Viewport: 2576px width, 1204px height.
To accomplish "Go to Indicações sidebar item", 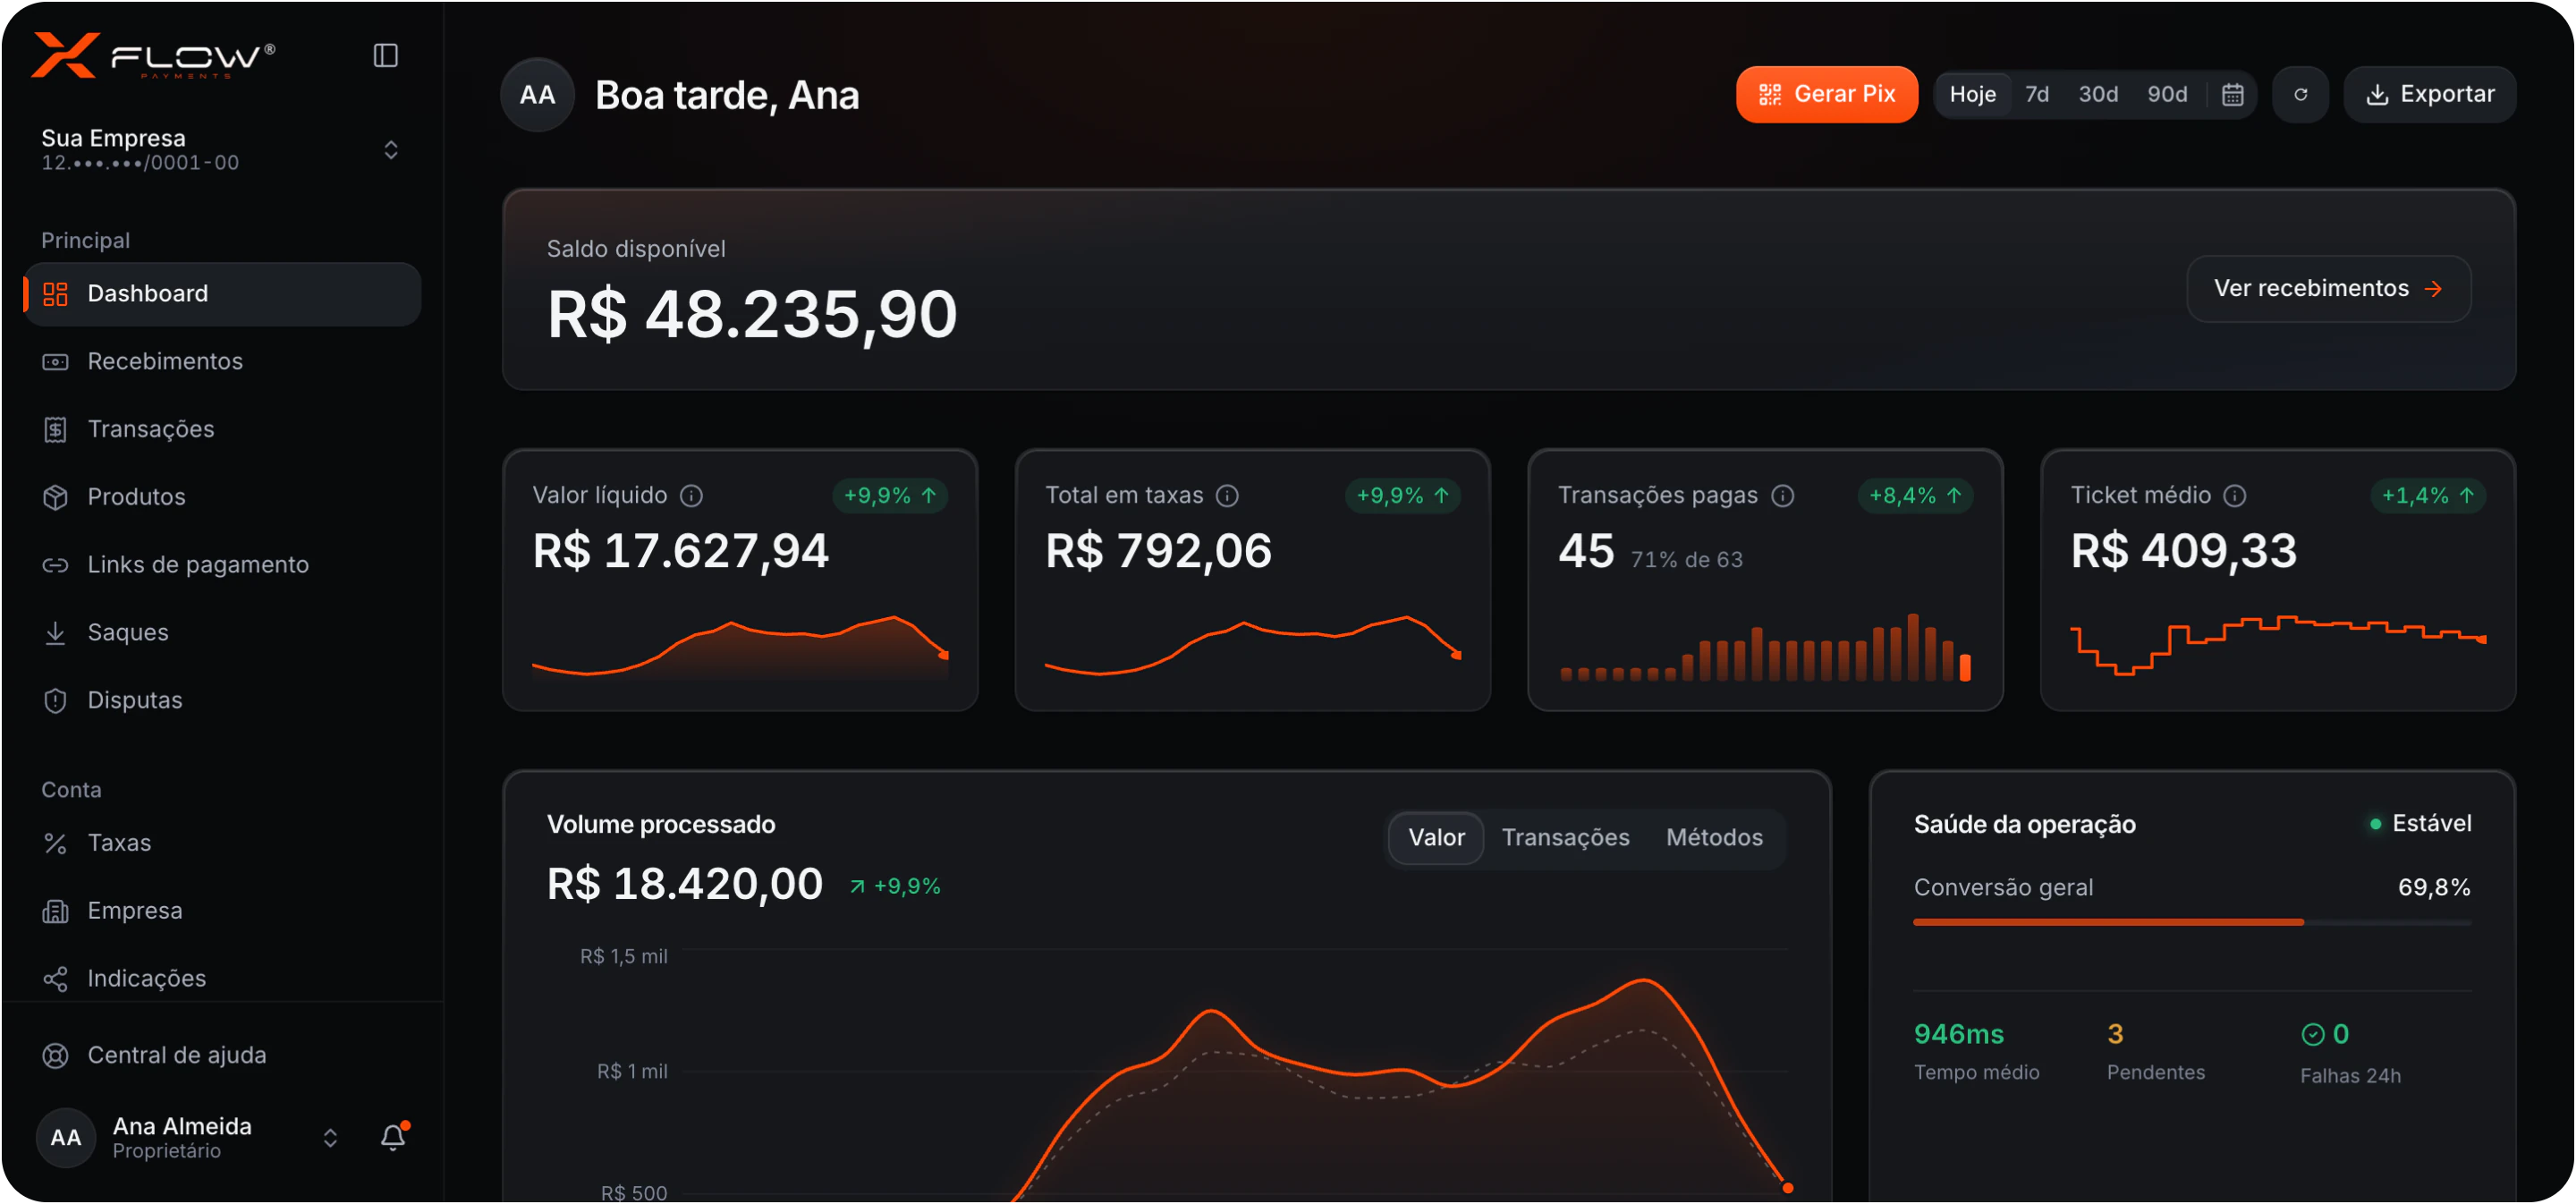I will pyautogui.click(x=222, y=978).
